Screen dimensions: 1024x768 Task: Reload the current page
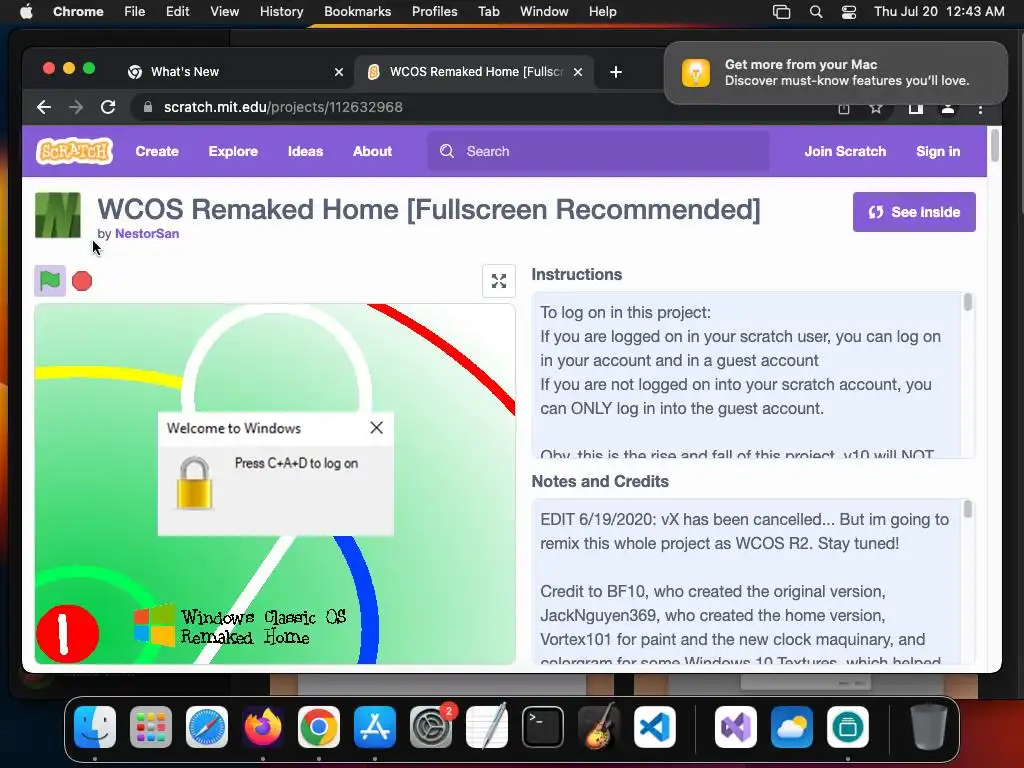pos(108,107)
